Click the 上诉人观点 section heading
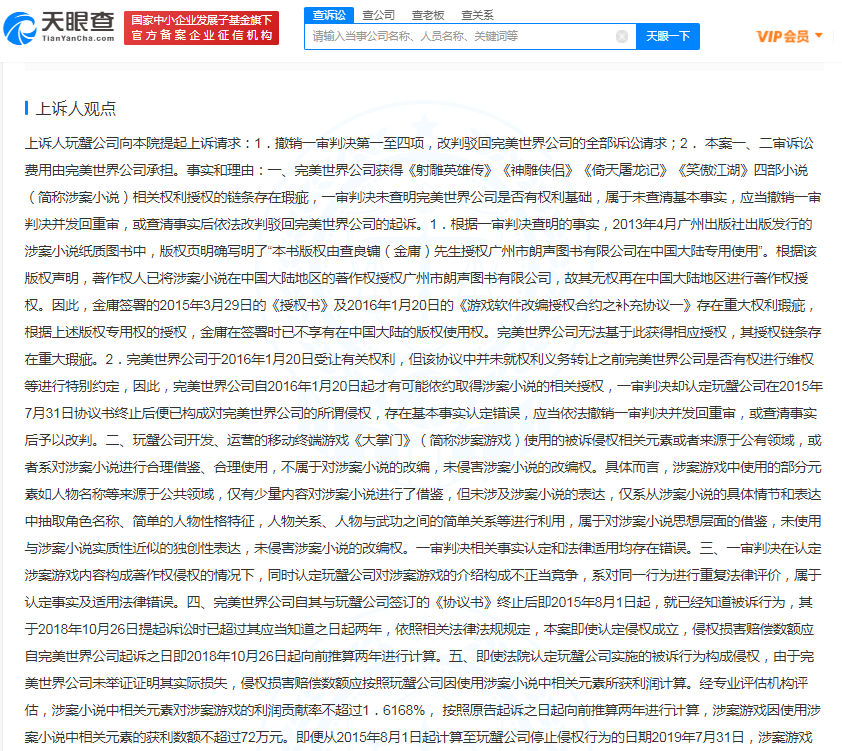This screenshot has height=751, width=842. coord(76,109)
